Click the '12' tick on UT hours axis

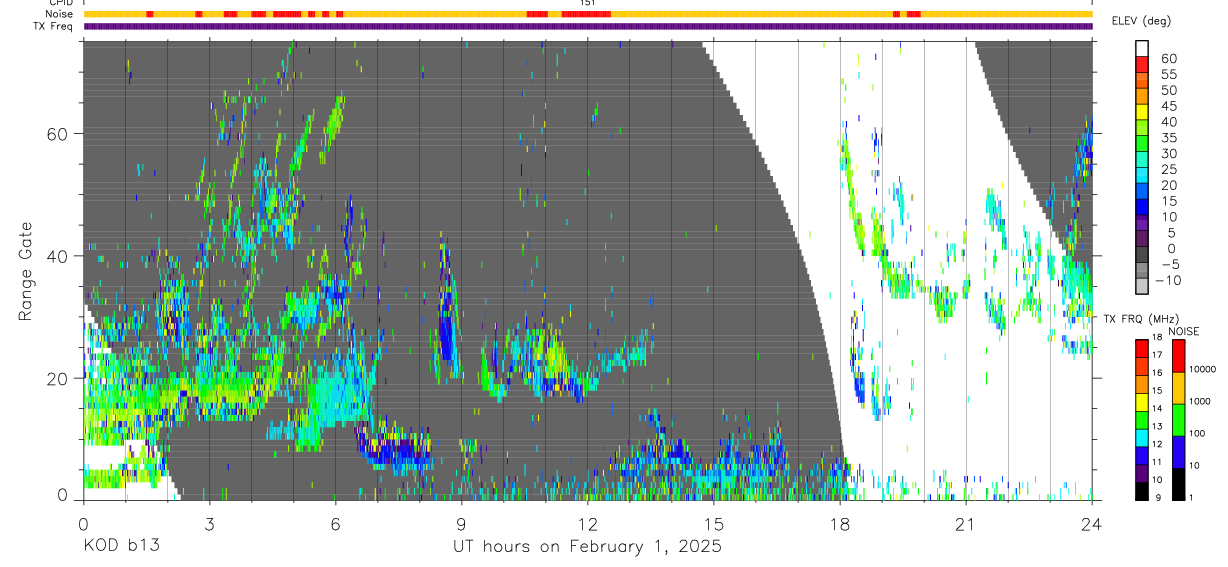point(588,523)
